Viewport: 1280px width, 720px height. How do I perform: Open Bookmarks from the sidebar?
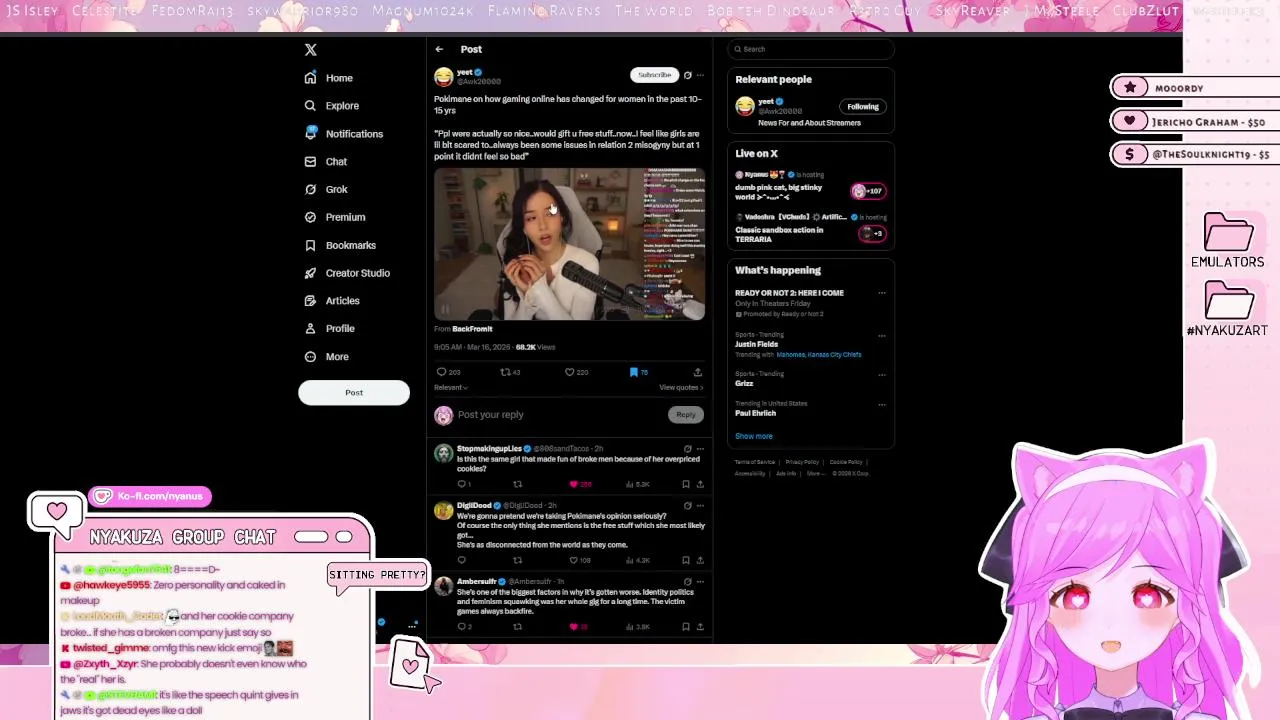click(x=340, y=245)
